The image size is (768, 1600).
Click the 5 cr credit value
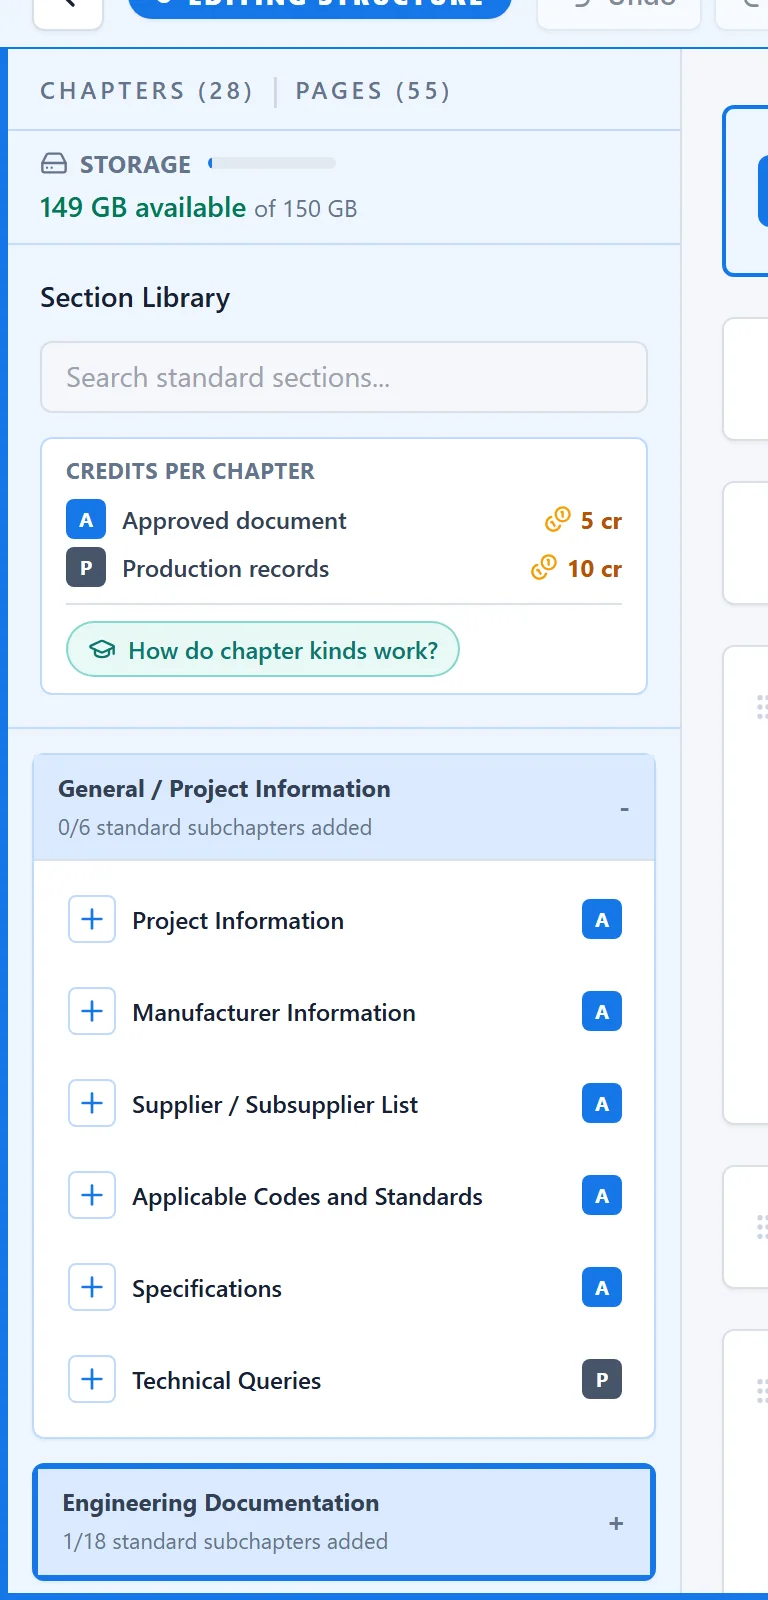coord(601,521)
